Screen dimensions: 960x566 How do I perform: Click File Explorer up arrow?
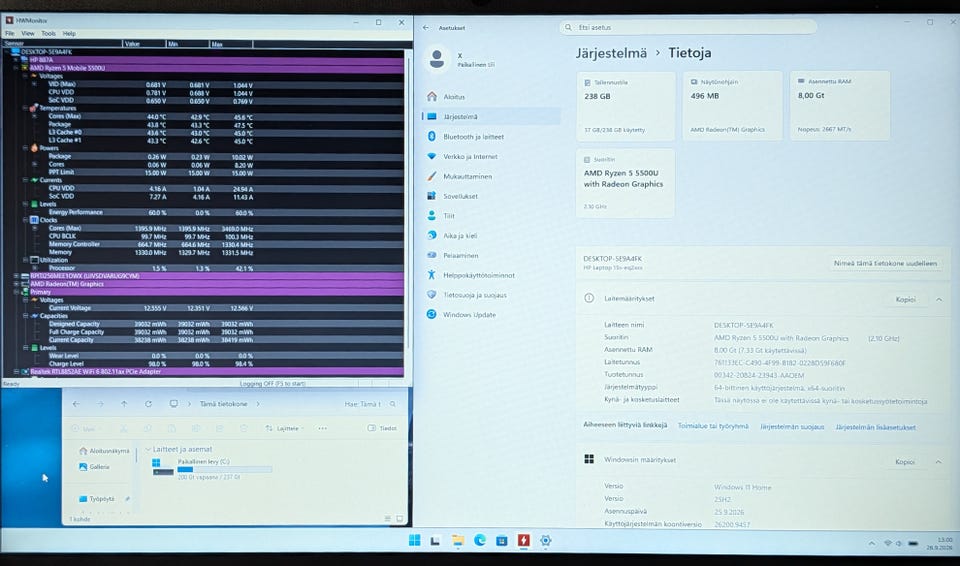coord(124,404)
